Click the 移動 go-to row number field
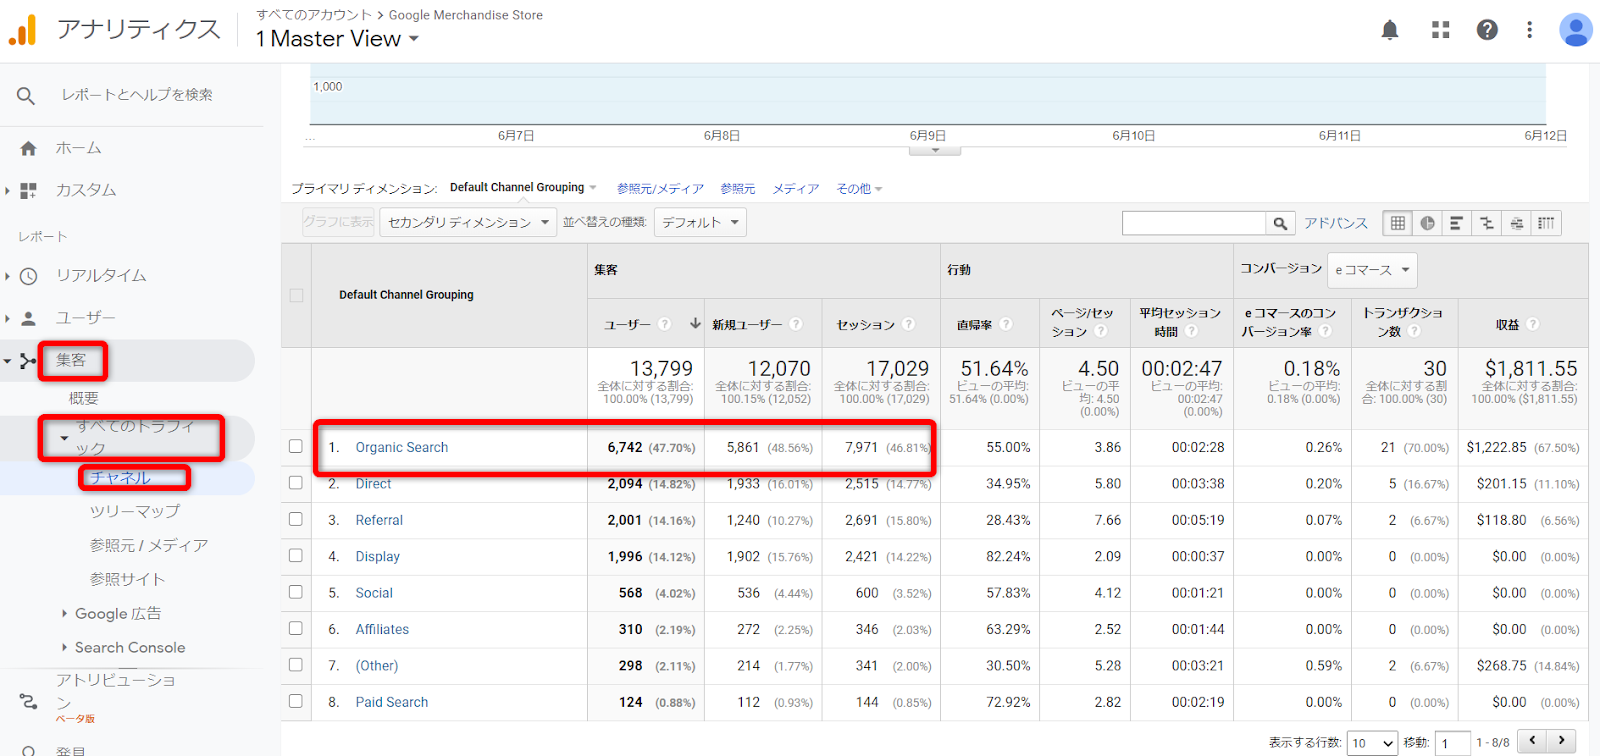The width and height of the screenshot is (1600, 756). 1452,743
